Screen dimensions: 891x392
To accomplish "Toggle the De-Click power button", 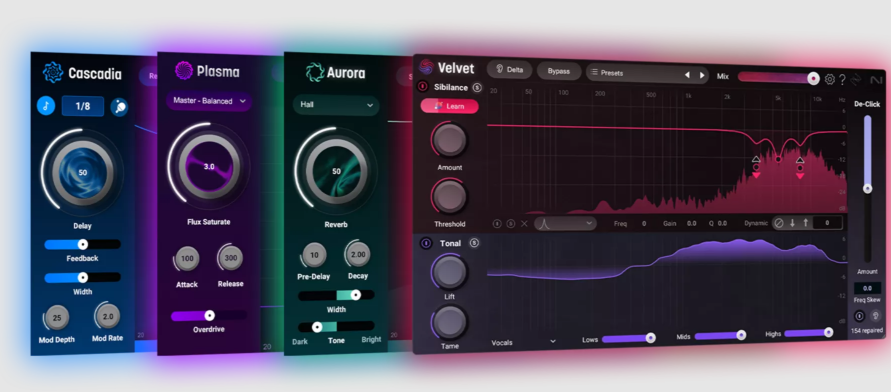I will [860, 316].
